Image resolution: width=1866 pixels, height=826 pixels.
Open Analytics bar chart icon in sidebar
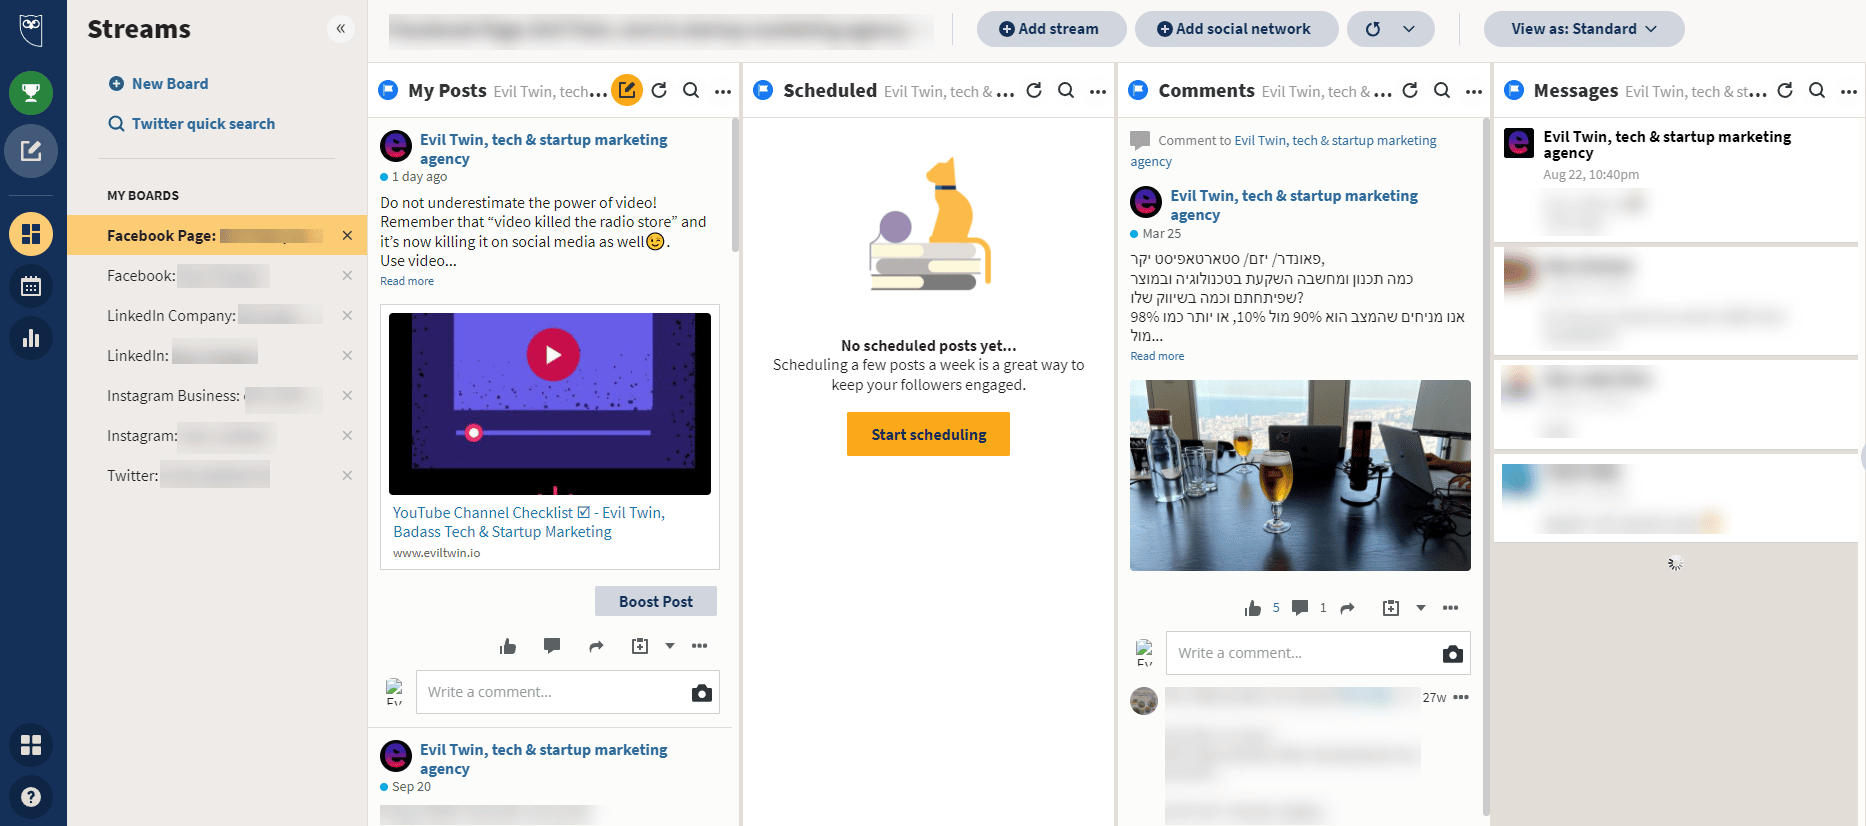(31, 338)
